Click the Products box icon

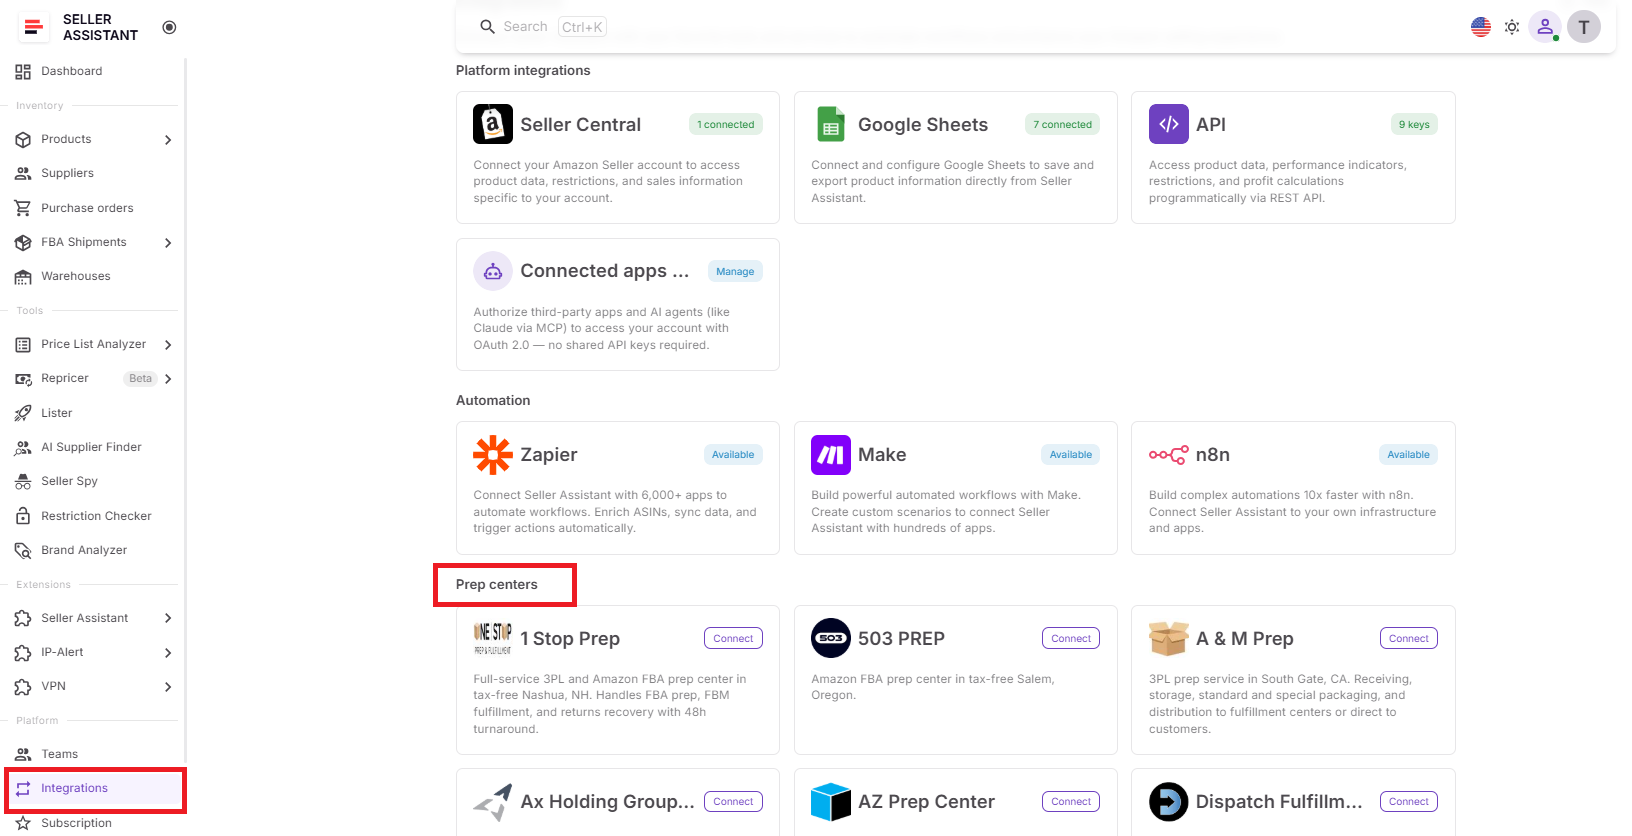(x=23, y=140)
